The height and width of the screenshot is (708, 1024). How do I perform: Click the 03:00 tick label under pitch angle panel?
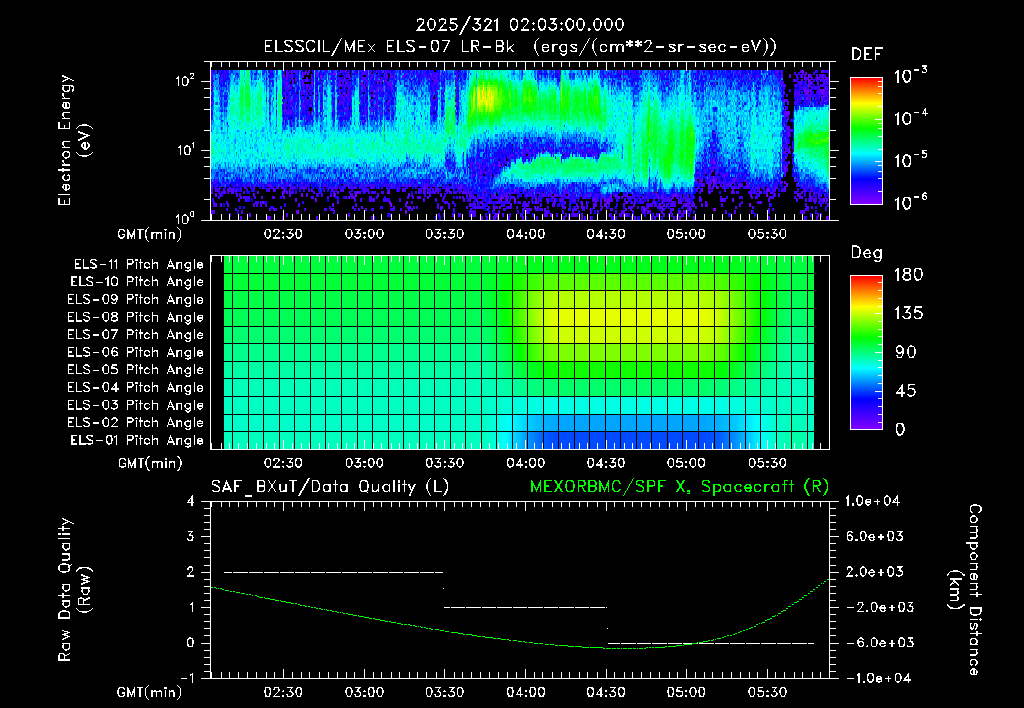[x=364, y=463]
